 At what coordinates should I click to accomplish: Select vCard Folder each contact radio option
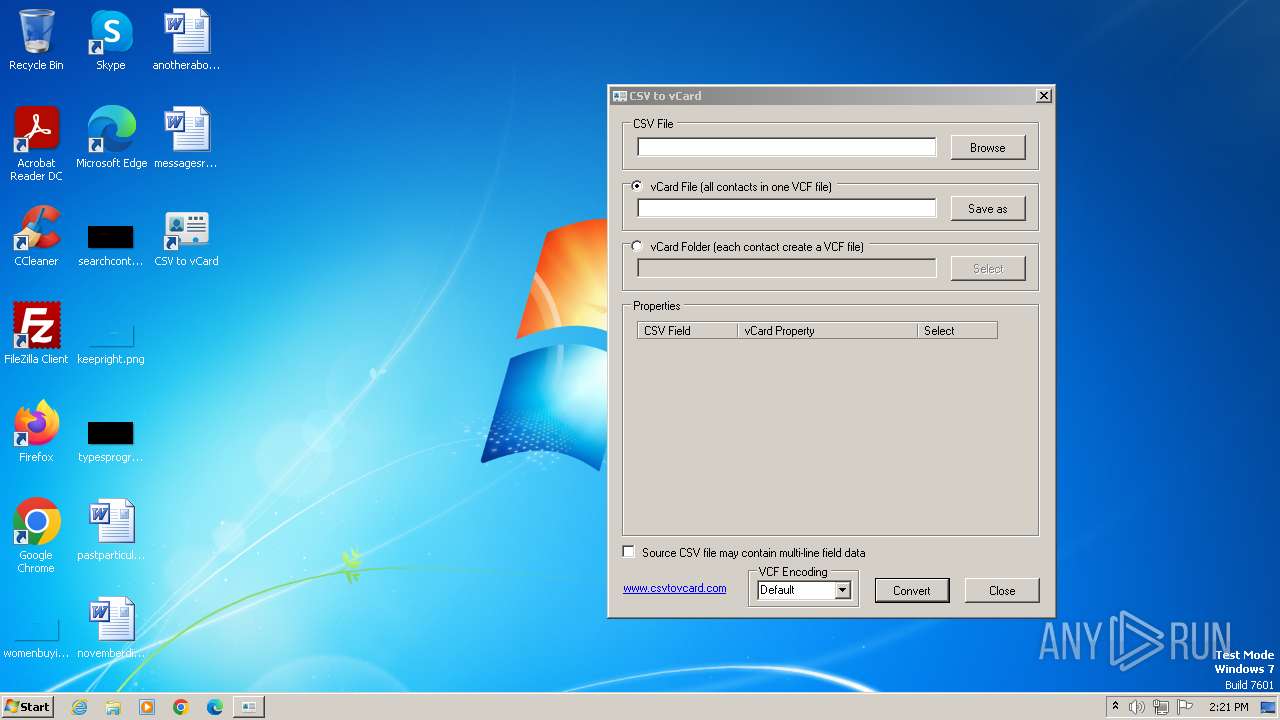pos(637,246)
